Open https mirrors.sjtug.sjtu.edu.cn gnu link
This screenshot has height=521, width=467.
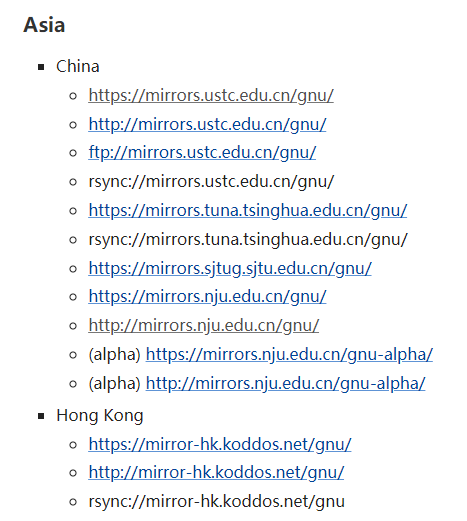pyautogui.click(x=230, y=268)
